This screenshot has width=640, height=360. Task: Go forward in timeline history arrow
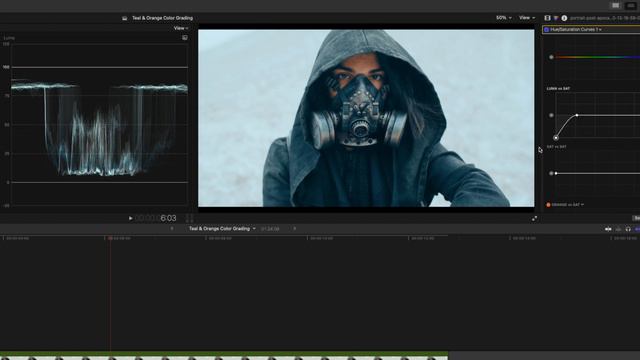click(295, 229)
